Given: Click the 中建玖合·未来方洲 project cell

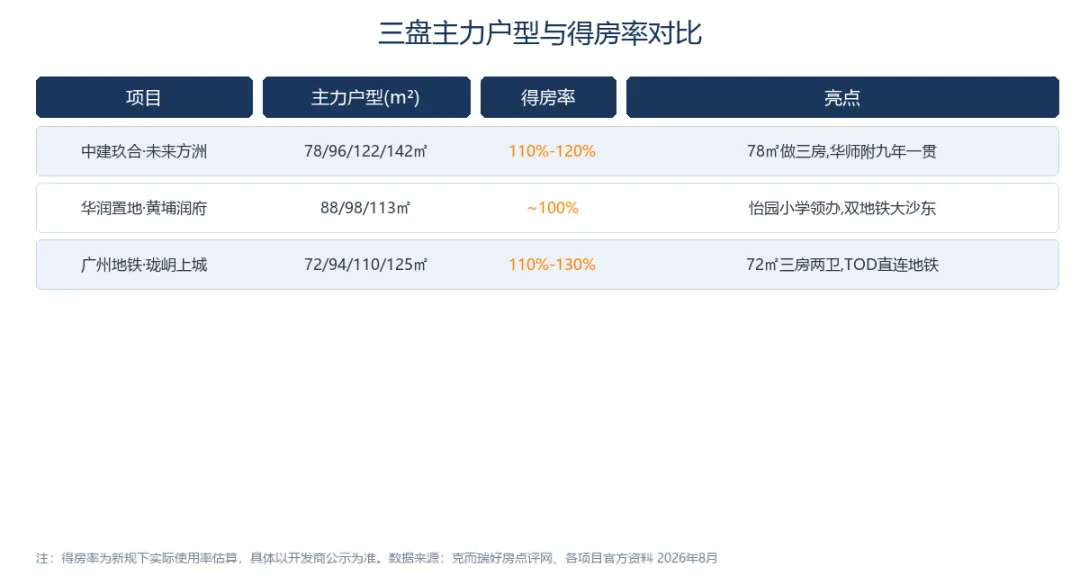Looking at the screenshot, I should pos(144,152).
